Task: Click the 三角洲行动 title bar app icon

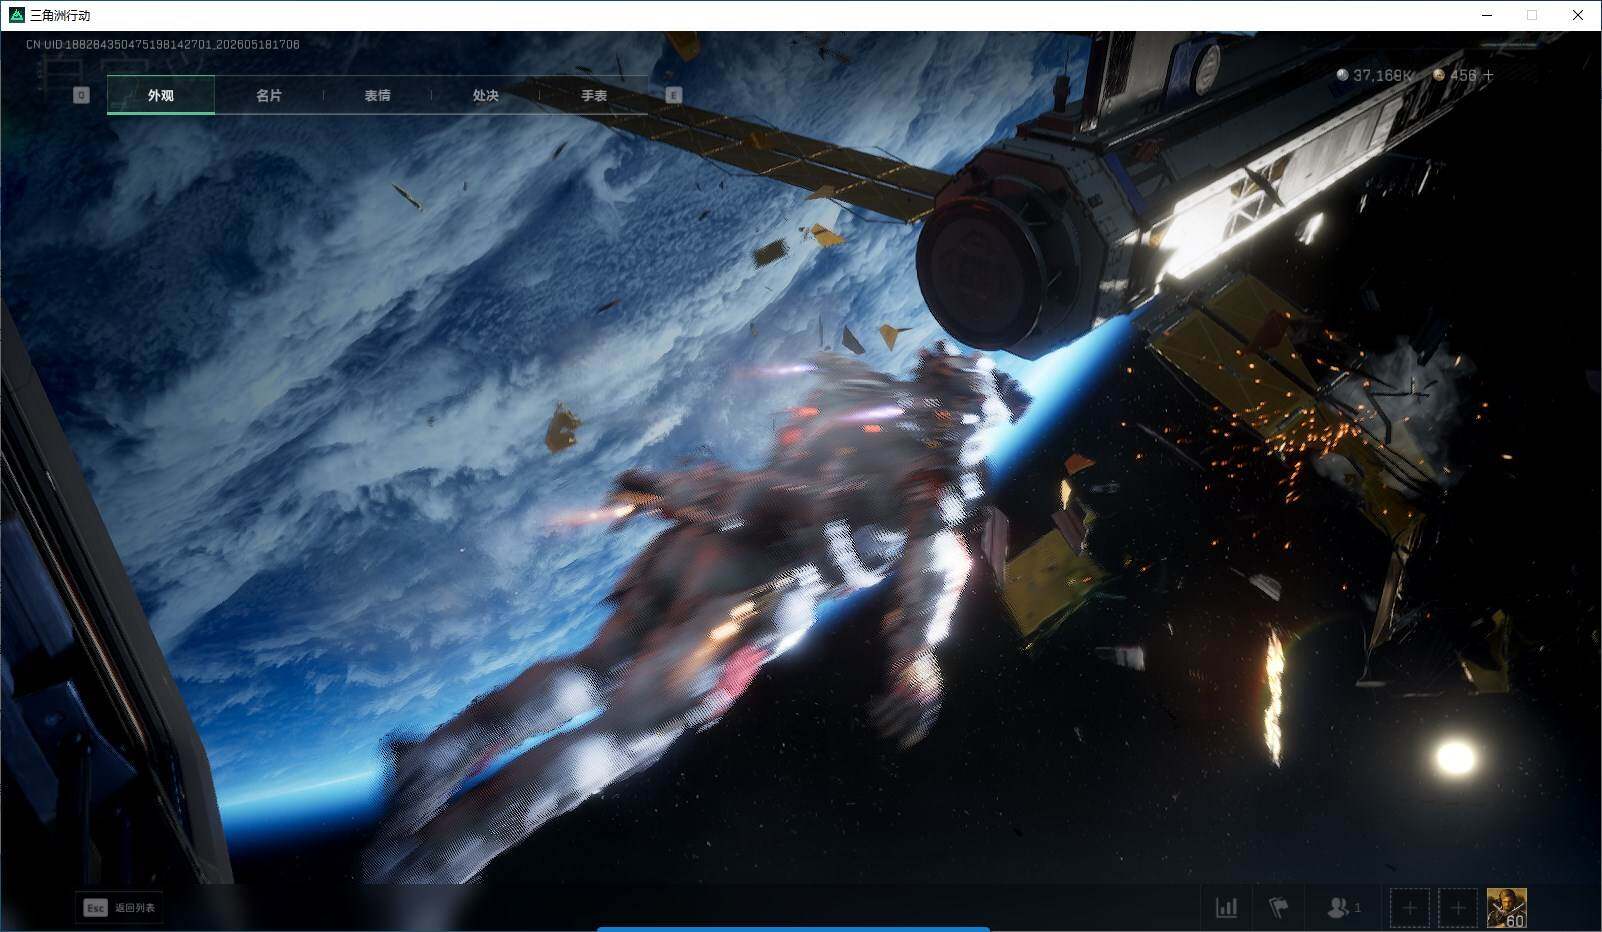Action: click(16, 15)
